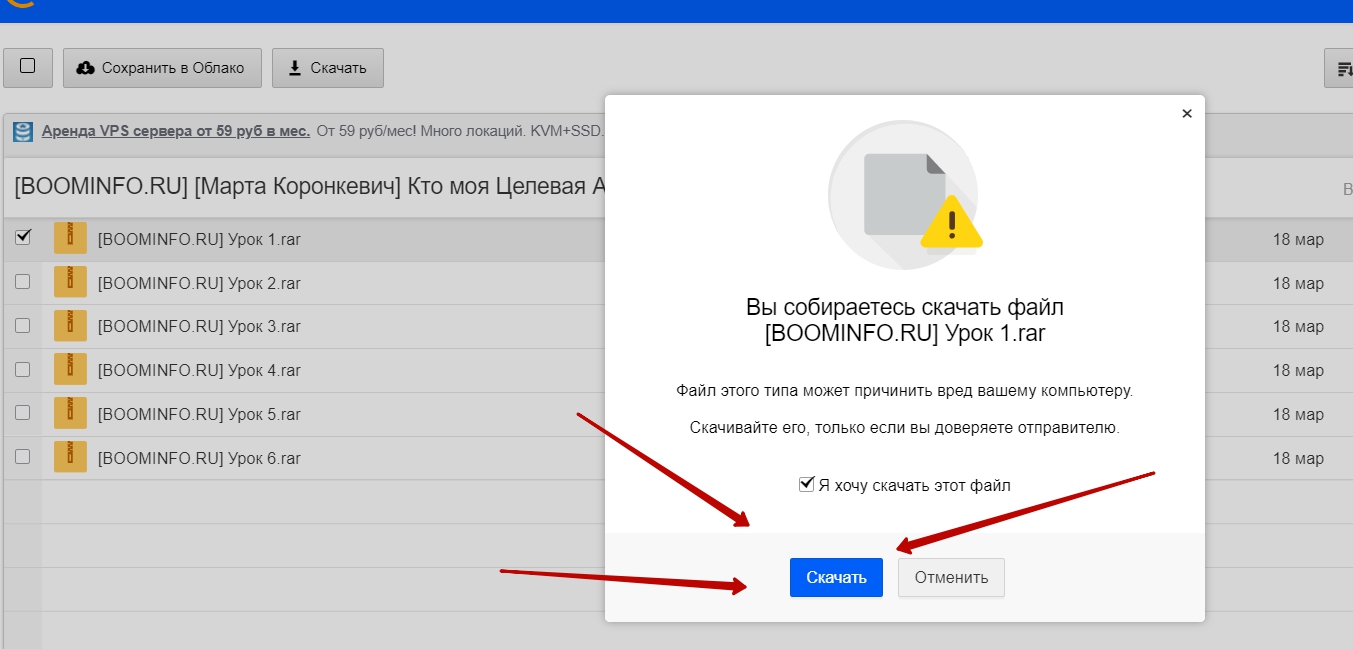
Task: Click the archive icon of Урок 3.rar
Action: [70, 326]
